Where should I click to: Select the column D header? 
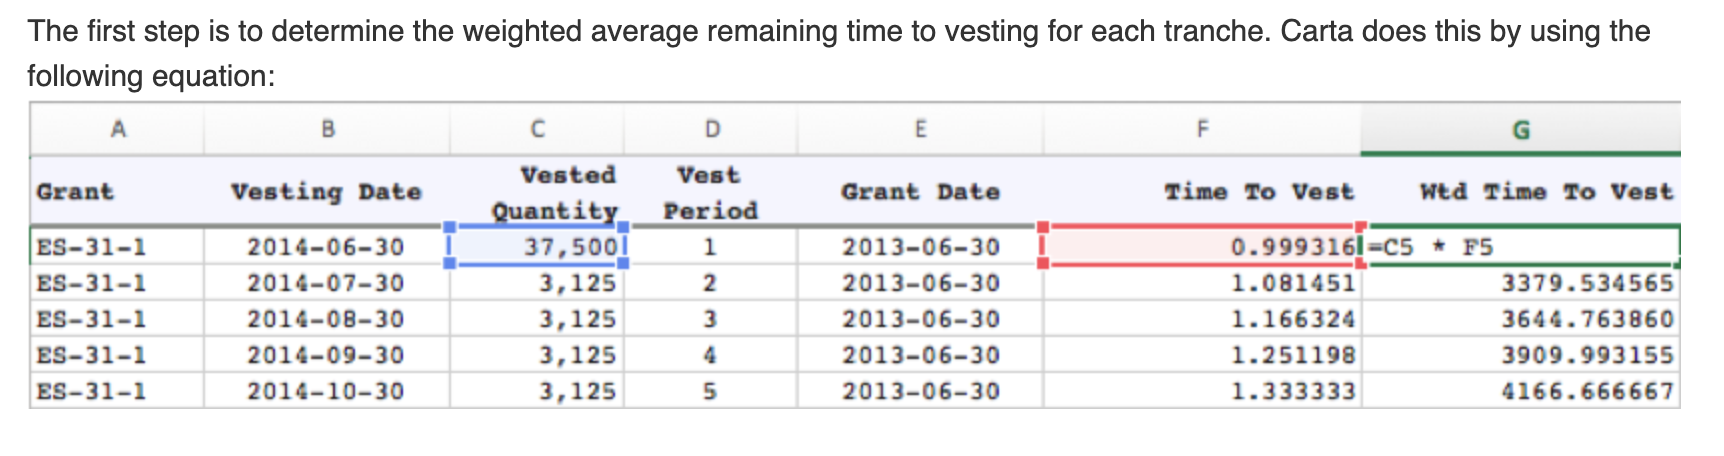click(711, 129)
